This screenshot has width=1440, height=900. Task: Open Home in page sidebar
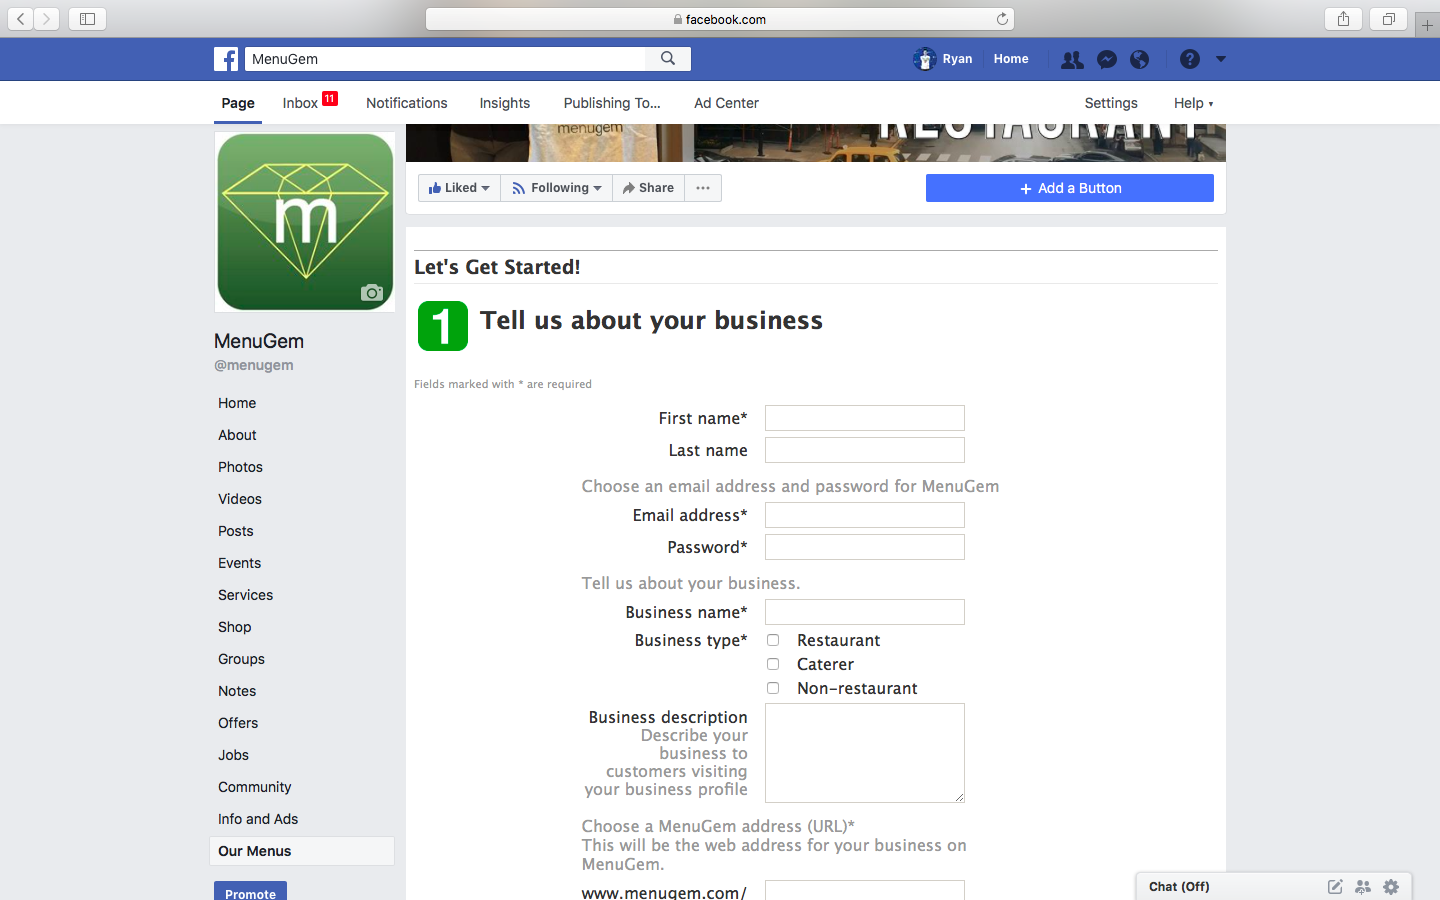[x=237, y=403]
